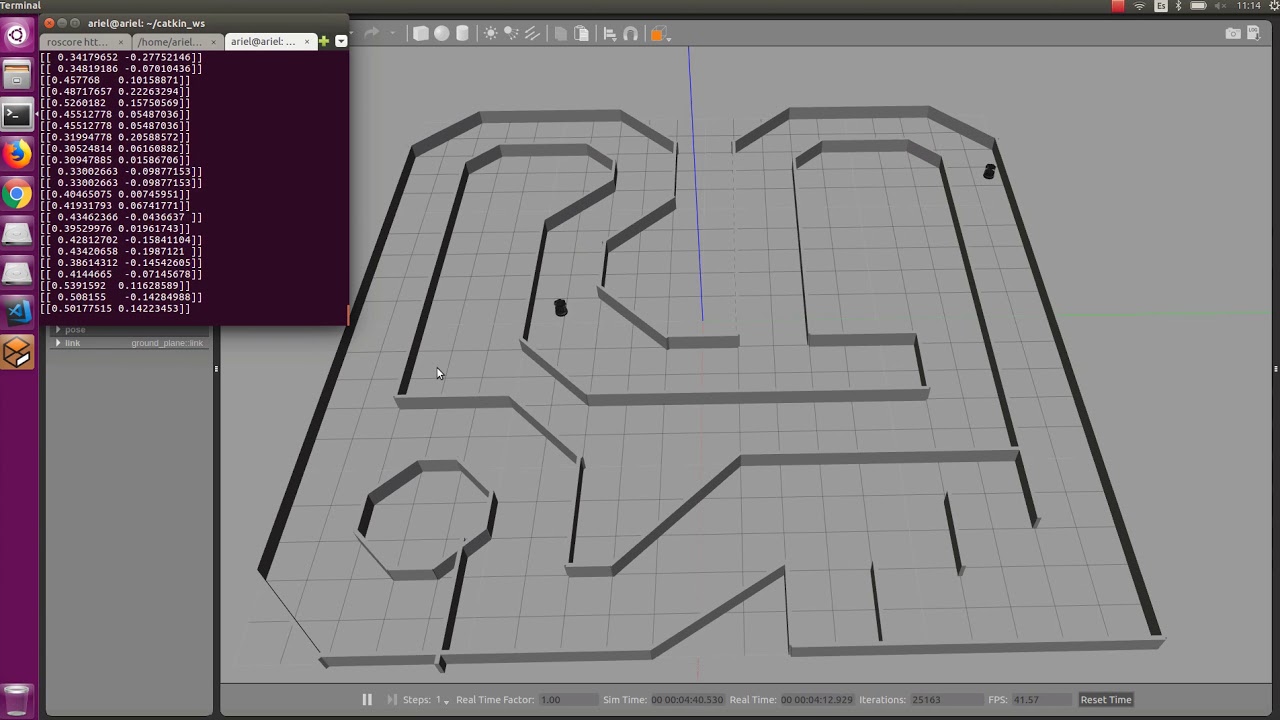Click the Paste icon in Gazebo toolbar

point(582,33)
